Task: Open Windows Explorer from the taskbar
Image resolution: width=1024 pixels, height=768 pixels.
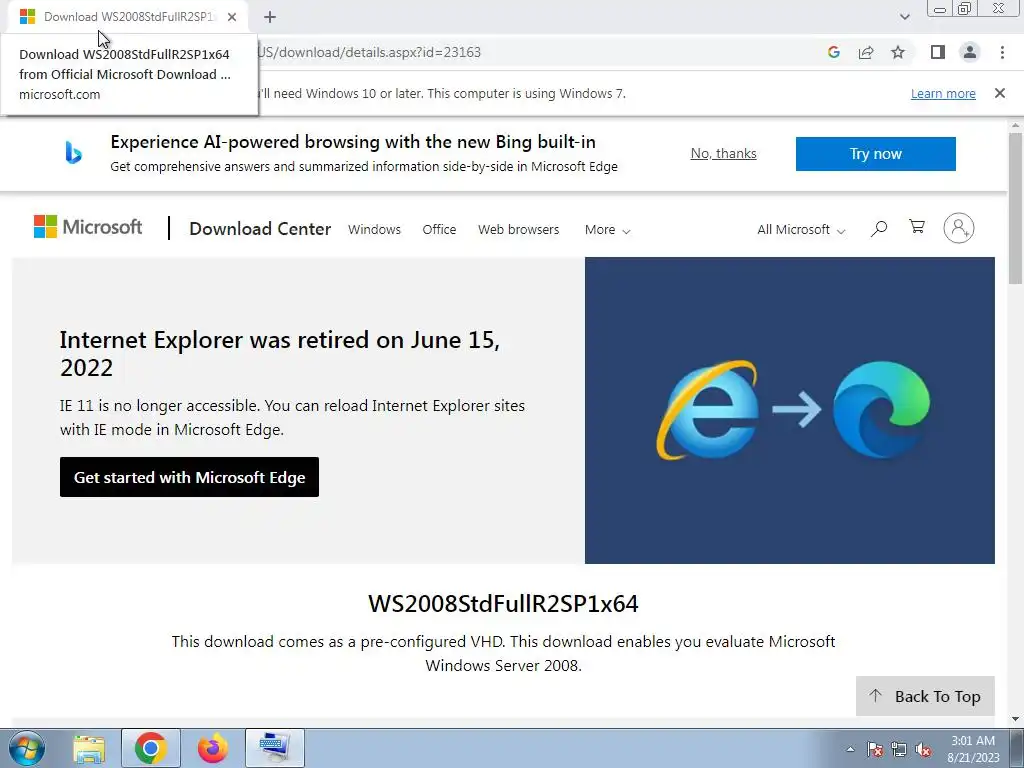Action: [x=89, y=748]
